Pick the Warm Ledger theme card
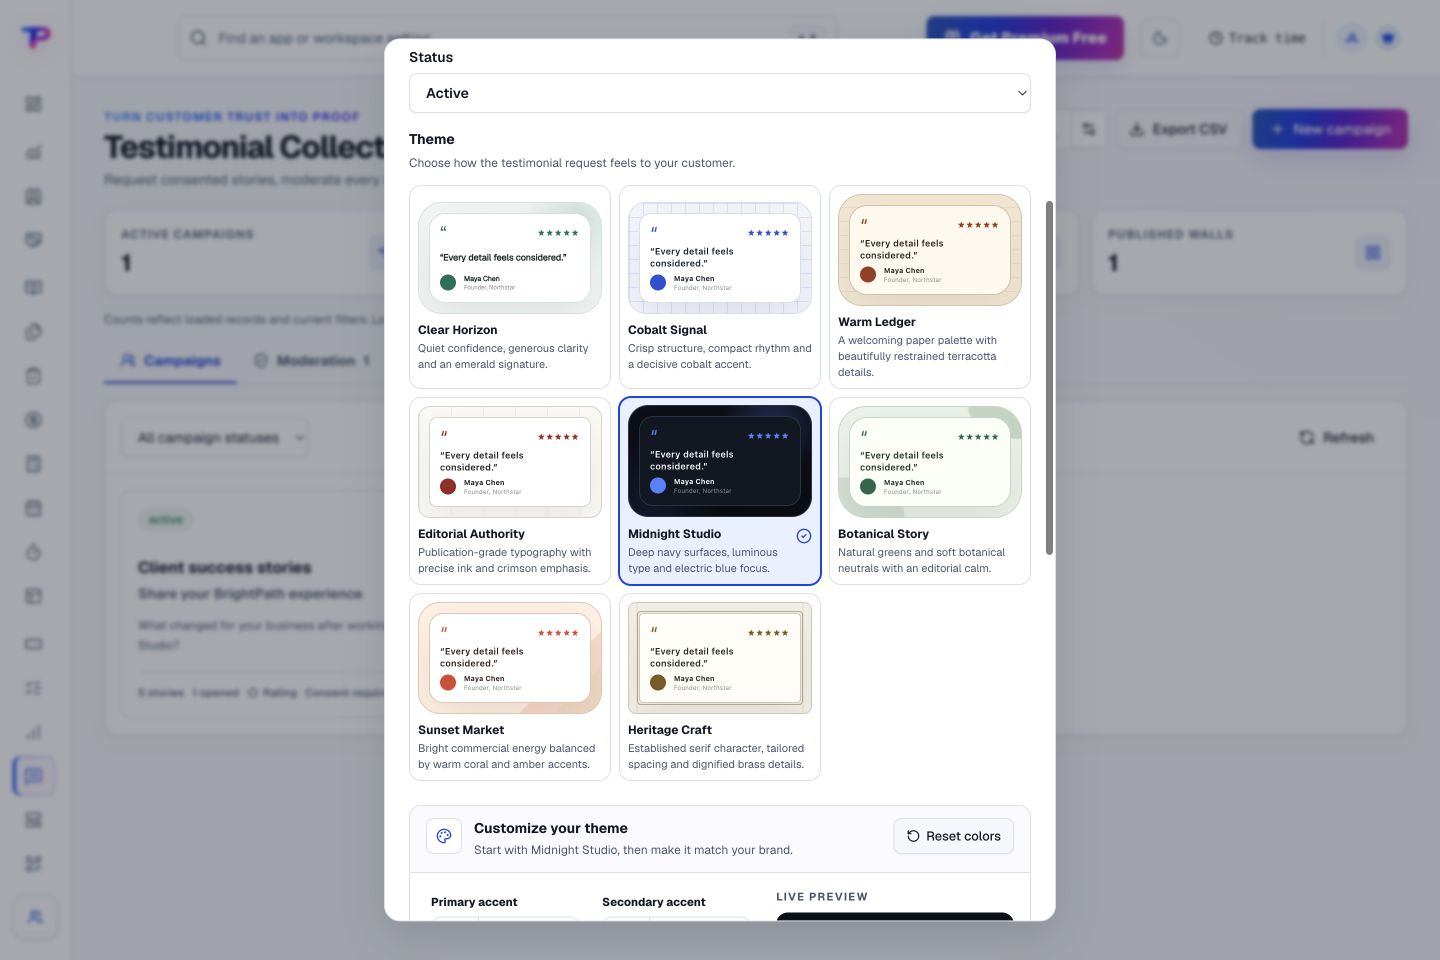Screen dimensions: 1440x960 point(930,287)
